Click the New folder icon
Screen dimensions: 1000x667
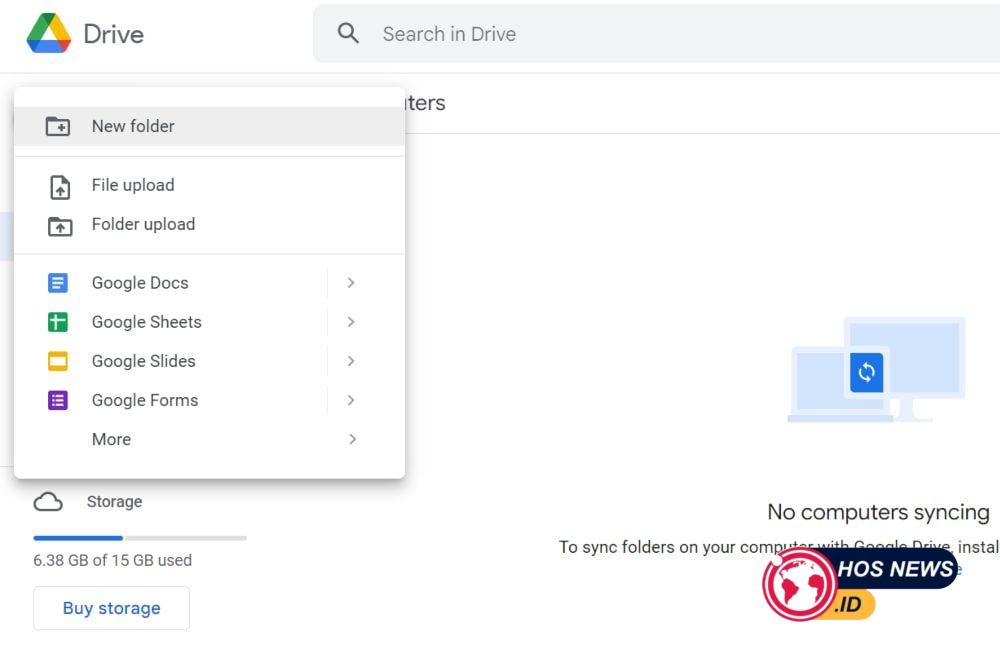tap(58, 127)
